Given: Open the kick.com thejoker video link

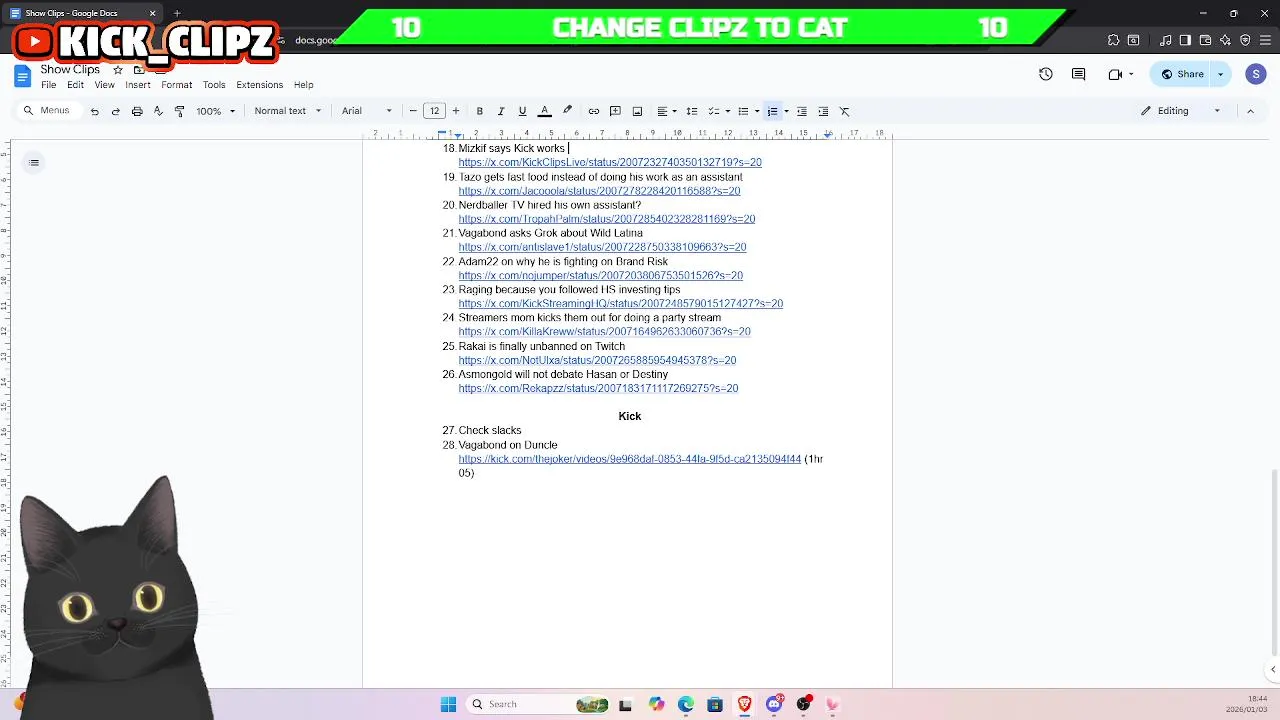Looking at the screenshot, I should click(x=630, y=459).
